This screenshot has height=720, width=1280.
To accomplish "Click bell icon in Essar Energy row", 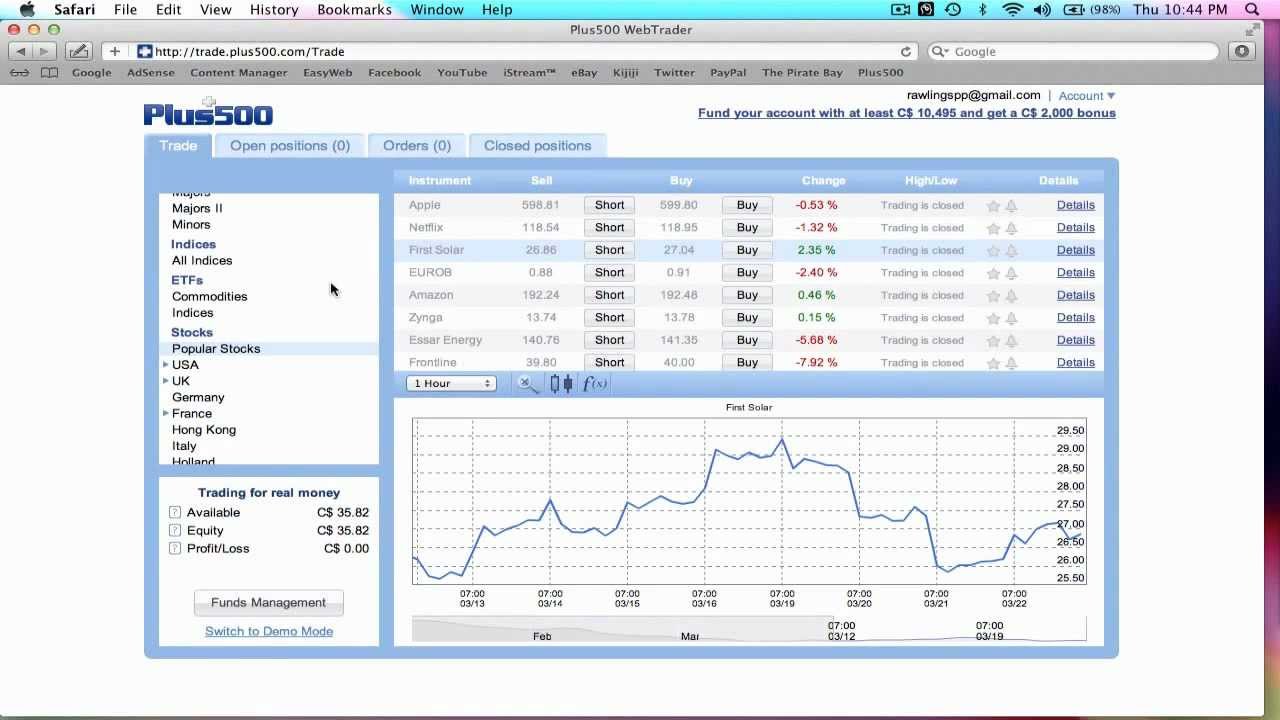I will point(1011,341).
